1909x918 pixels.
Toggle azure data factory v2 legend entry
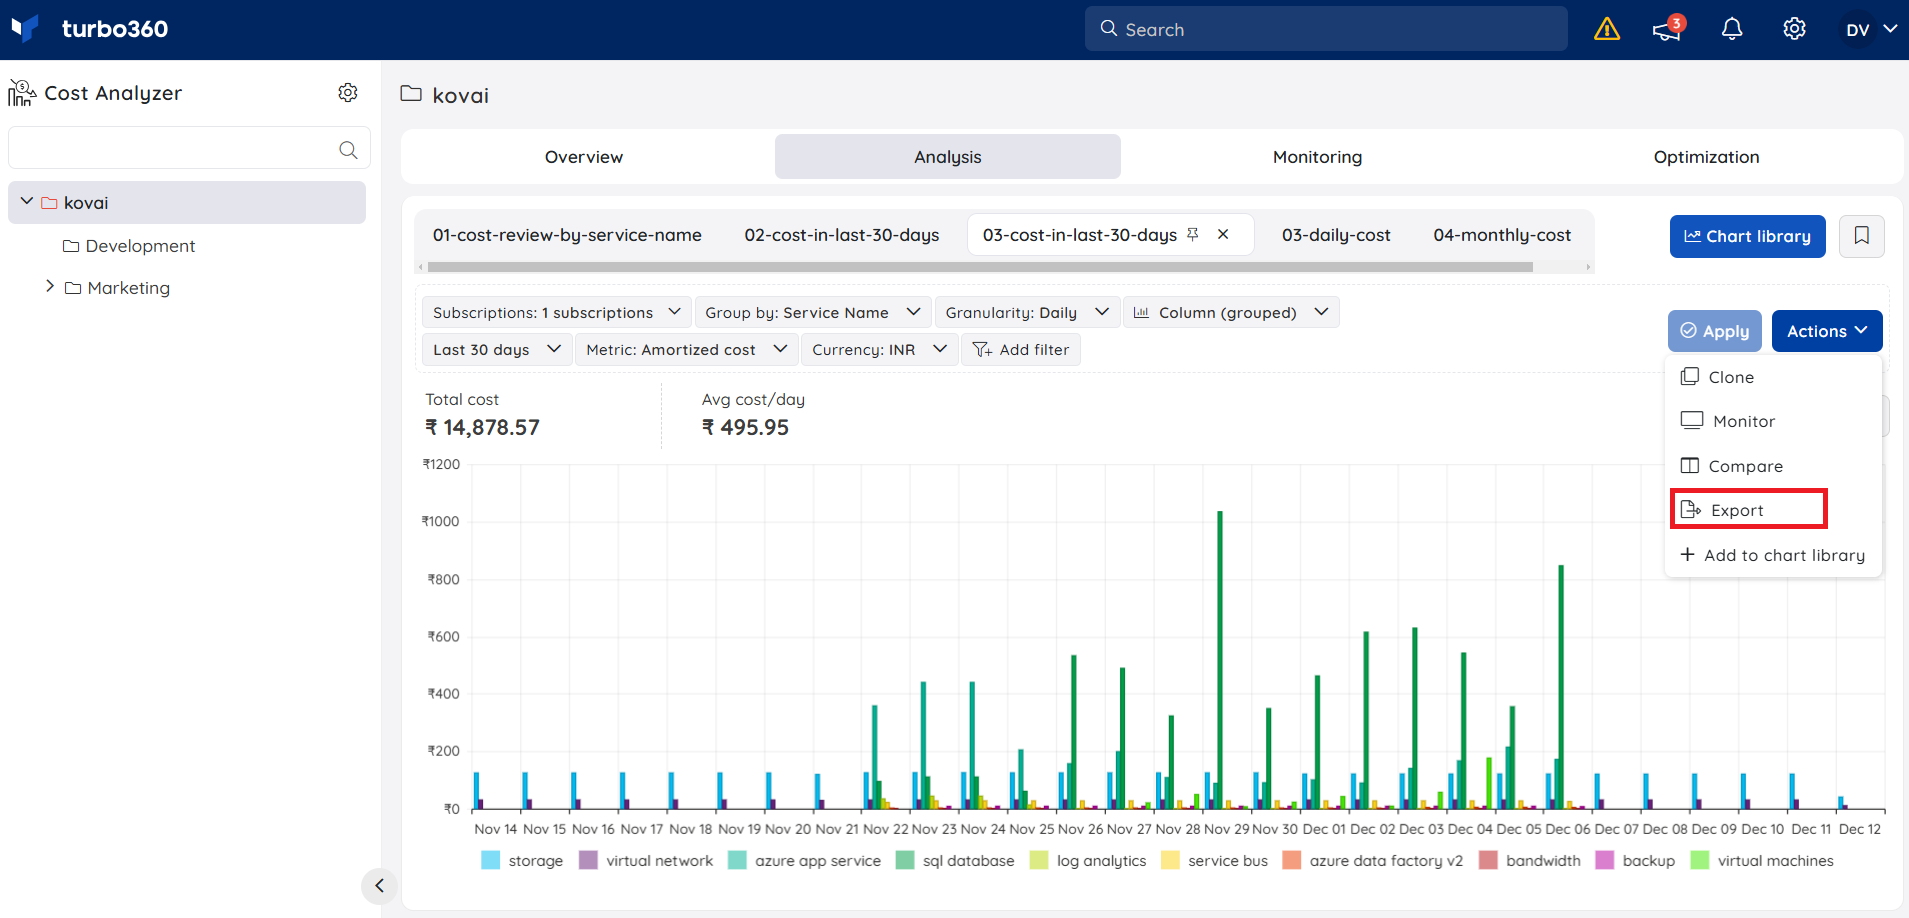(1372, 860)
